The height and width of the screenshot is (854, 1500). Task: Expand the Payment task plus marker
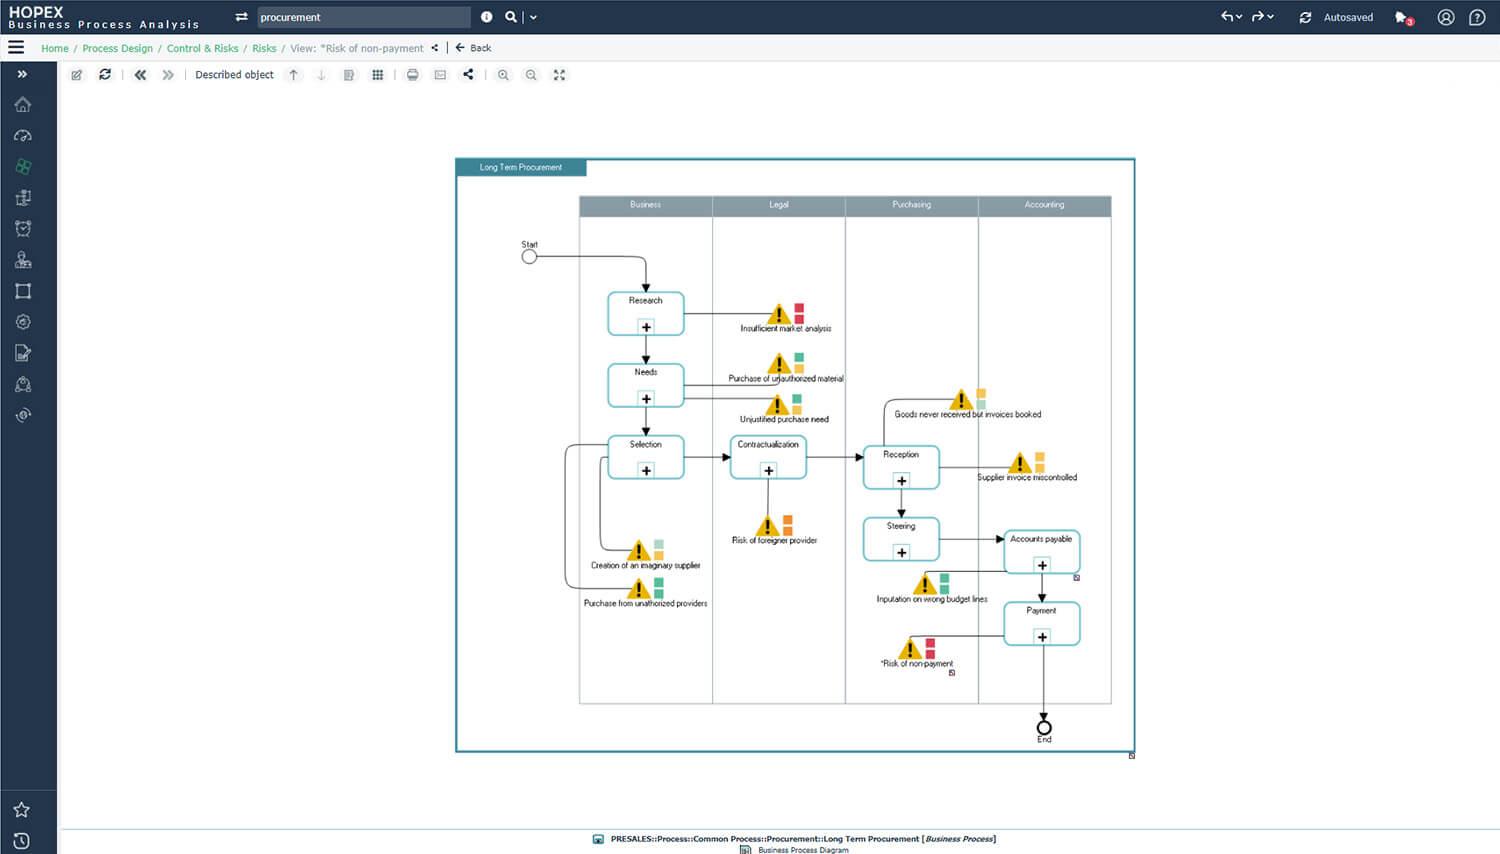click(x=1042, y=637)
